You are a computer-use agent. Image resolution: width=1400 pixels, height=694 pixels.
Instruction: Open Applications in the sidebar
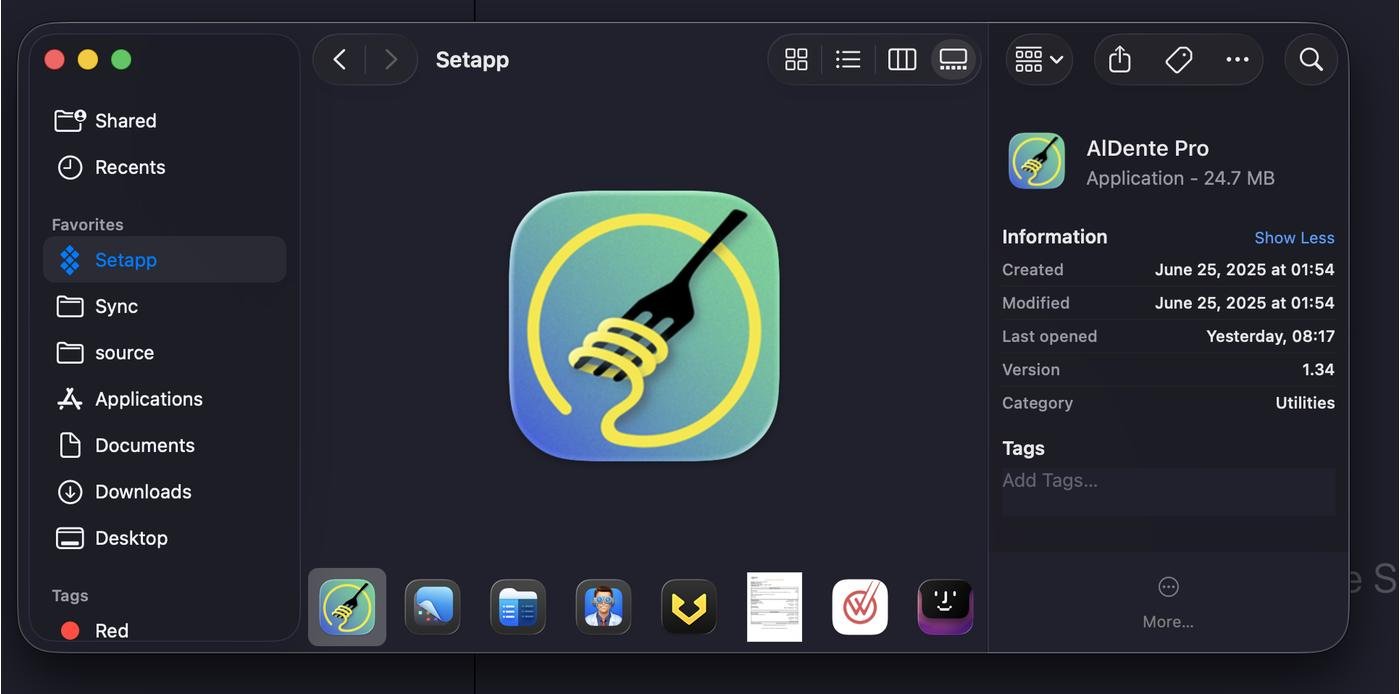tap(165, 399)
